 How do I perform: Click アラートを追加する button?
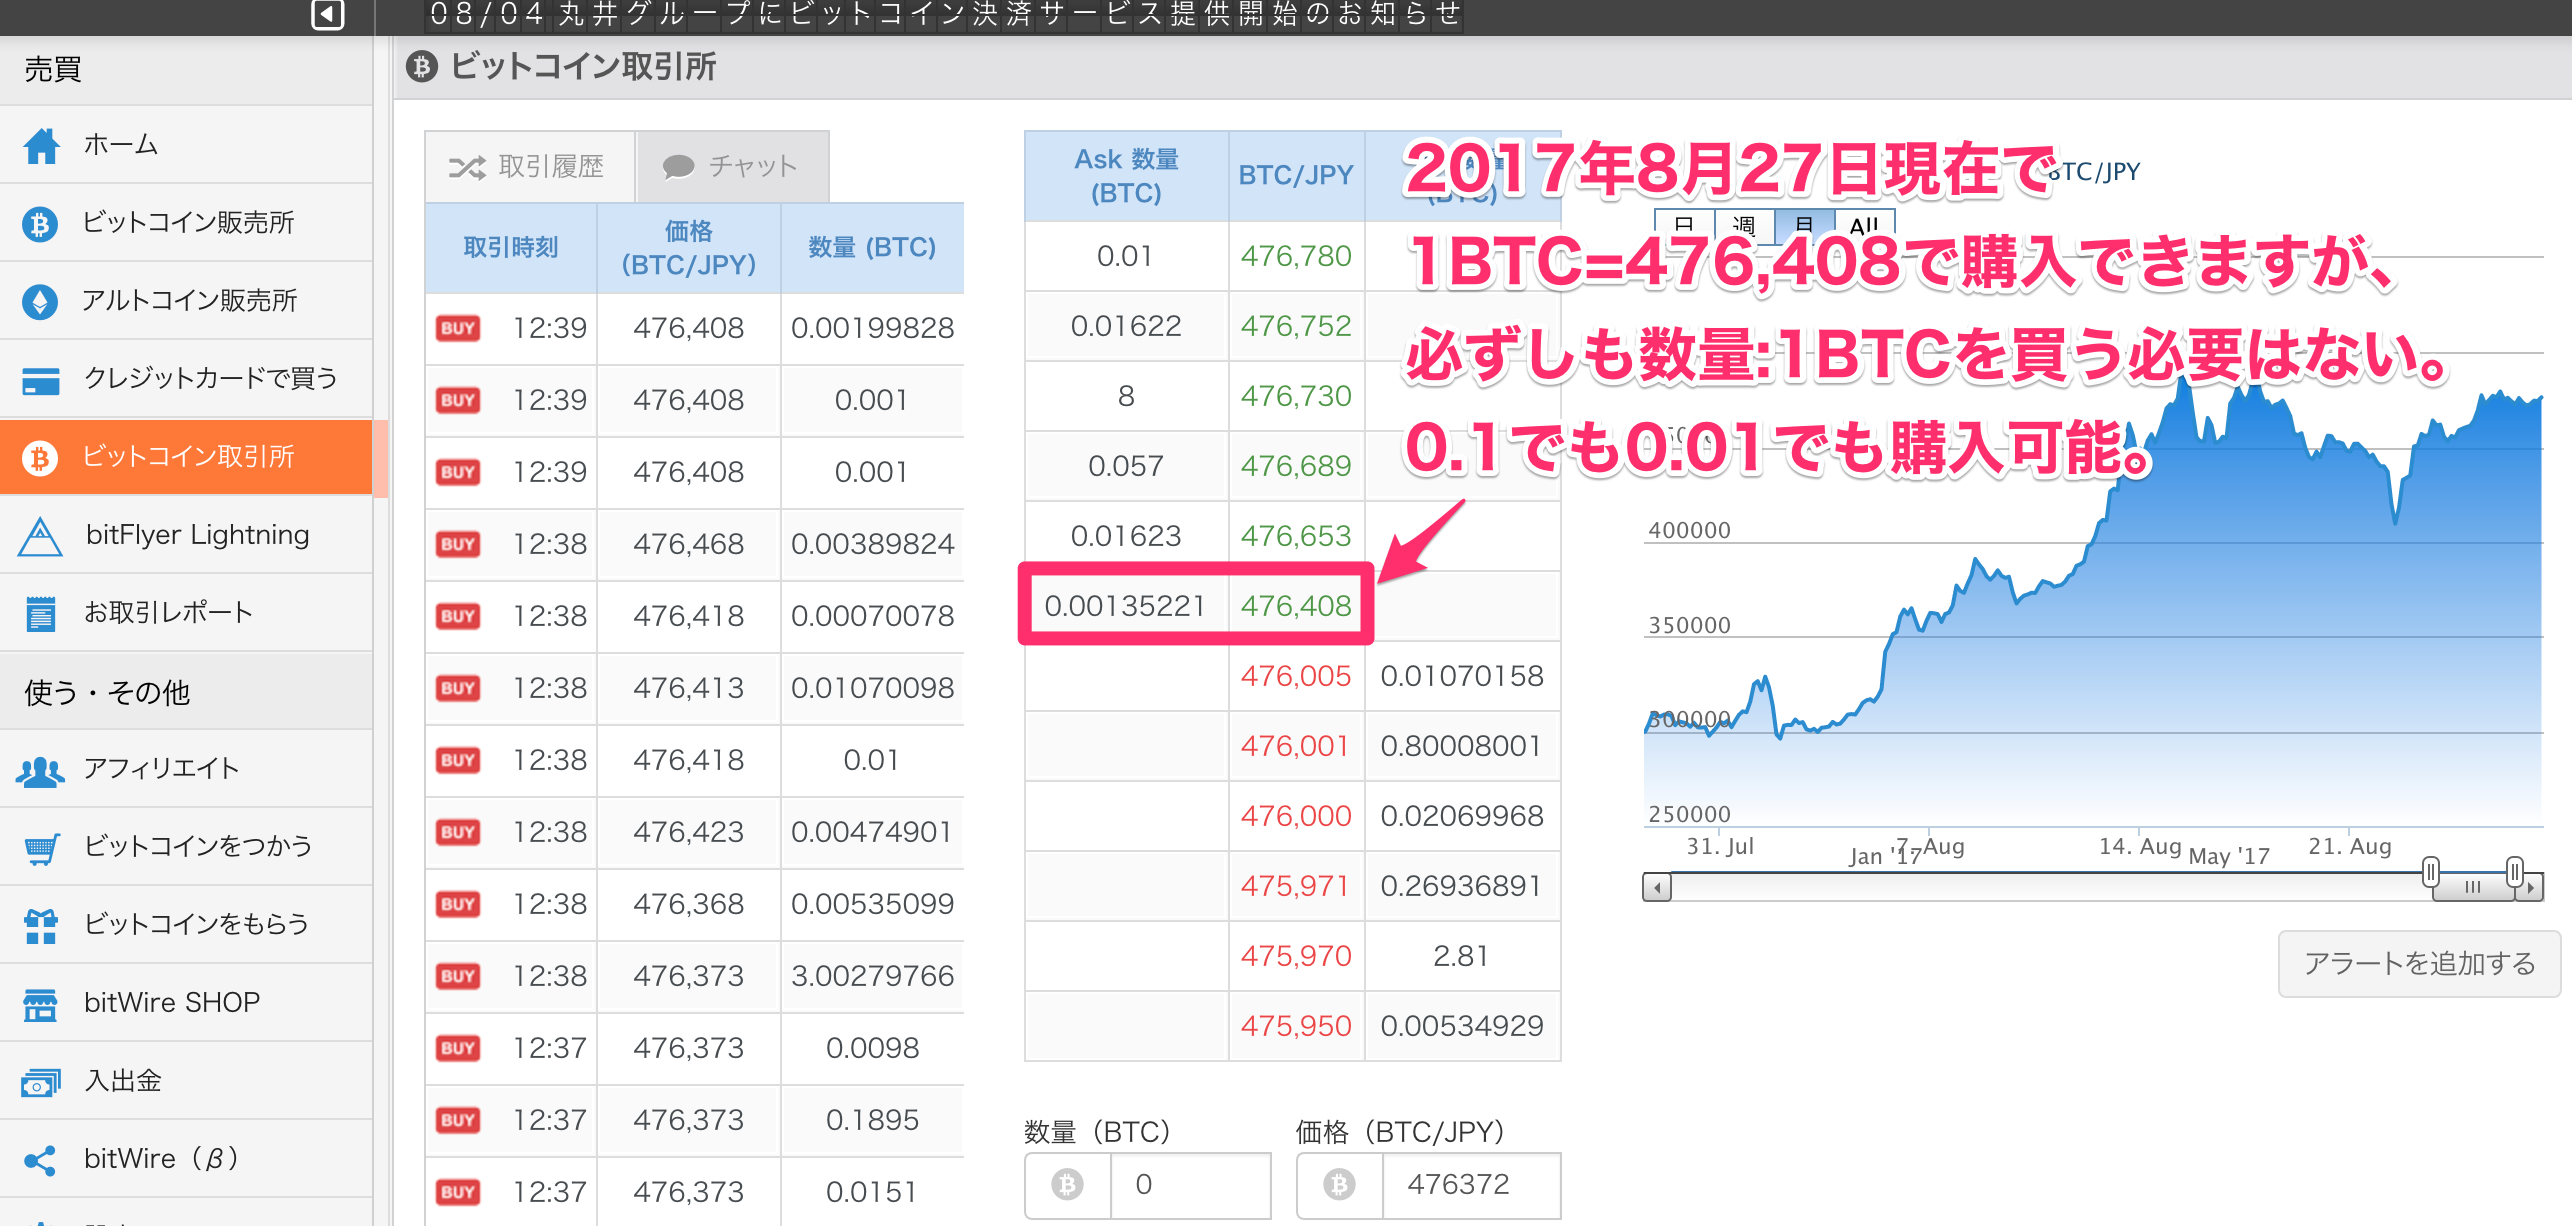click(2419, 964)
